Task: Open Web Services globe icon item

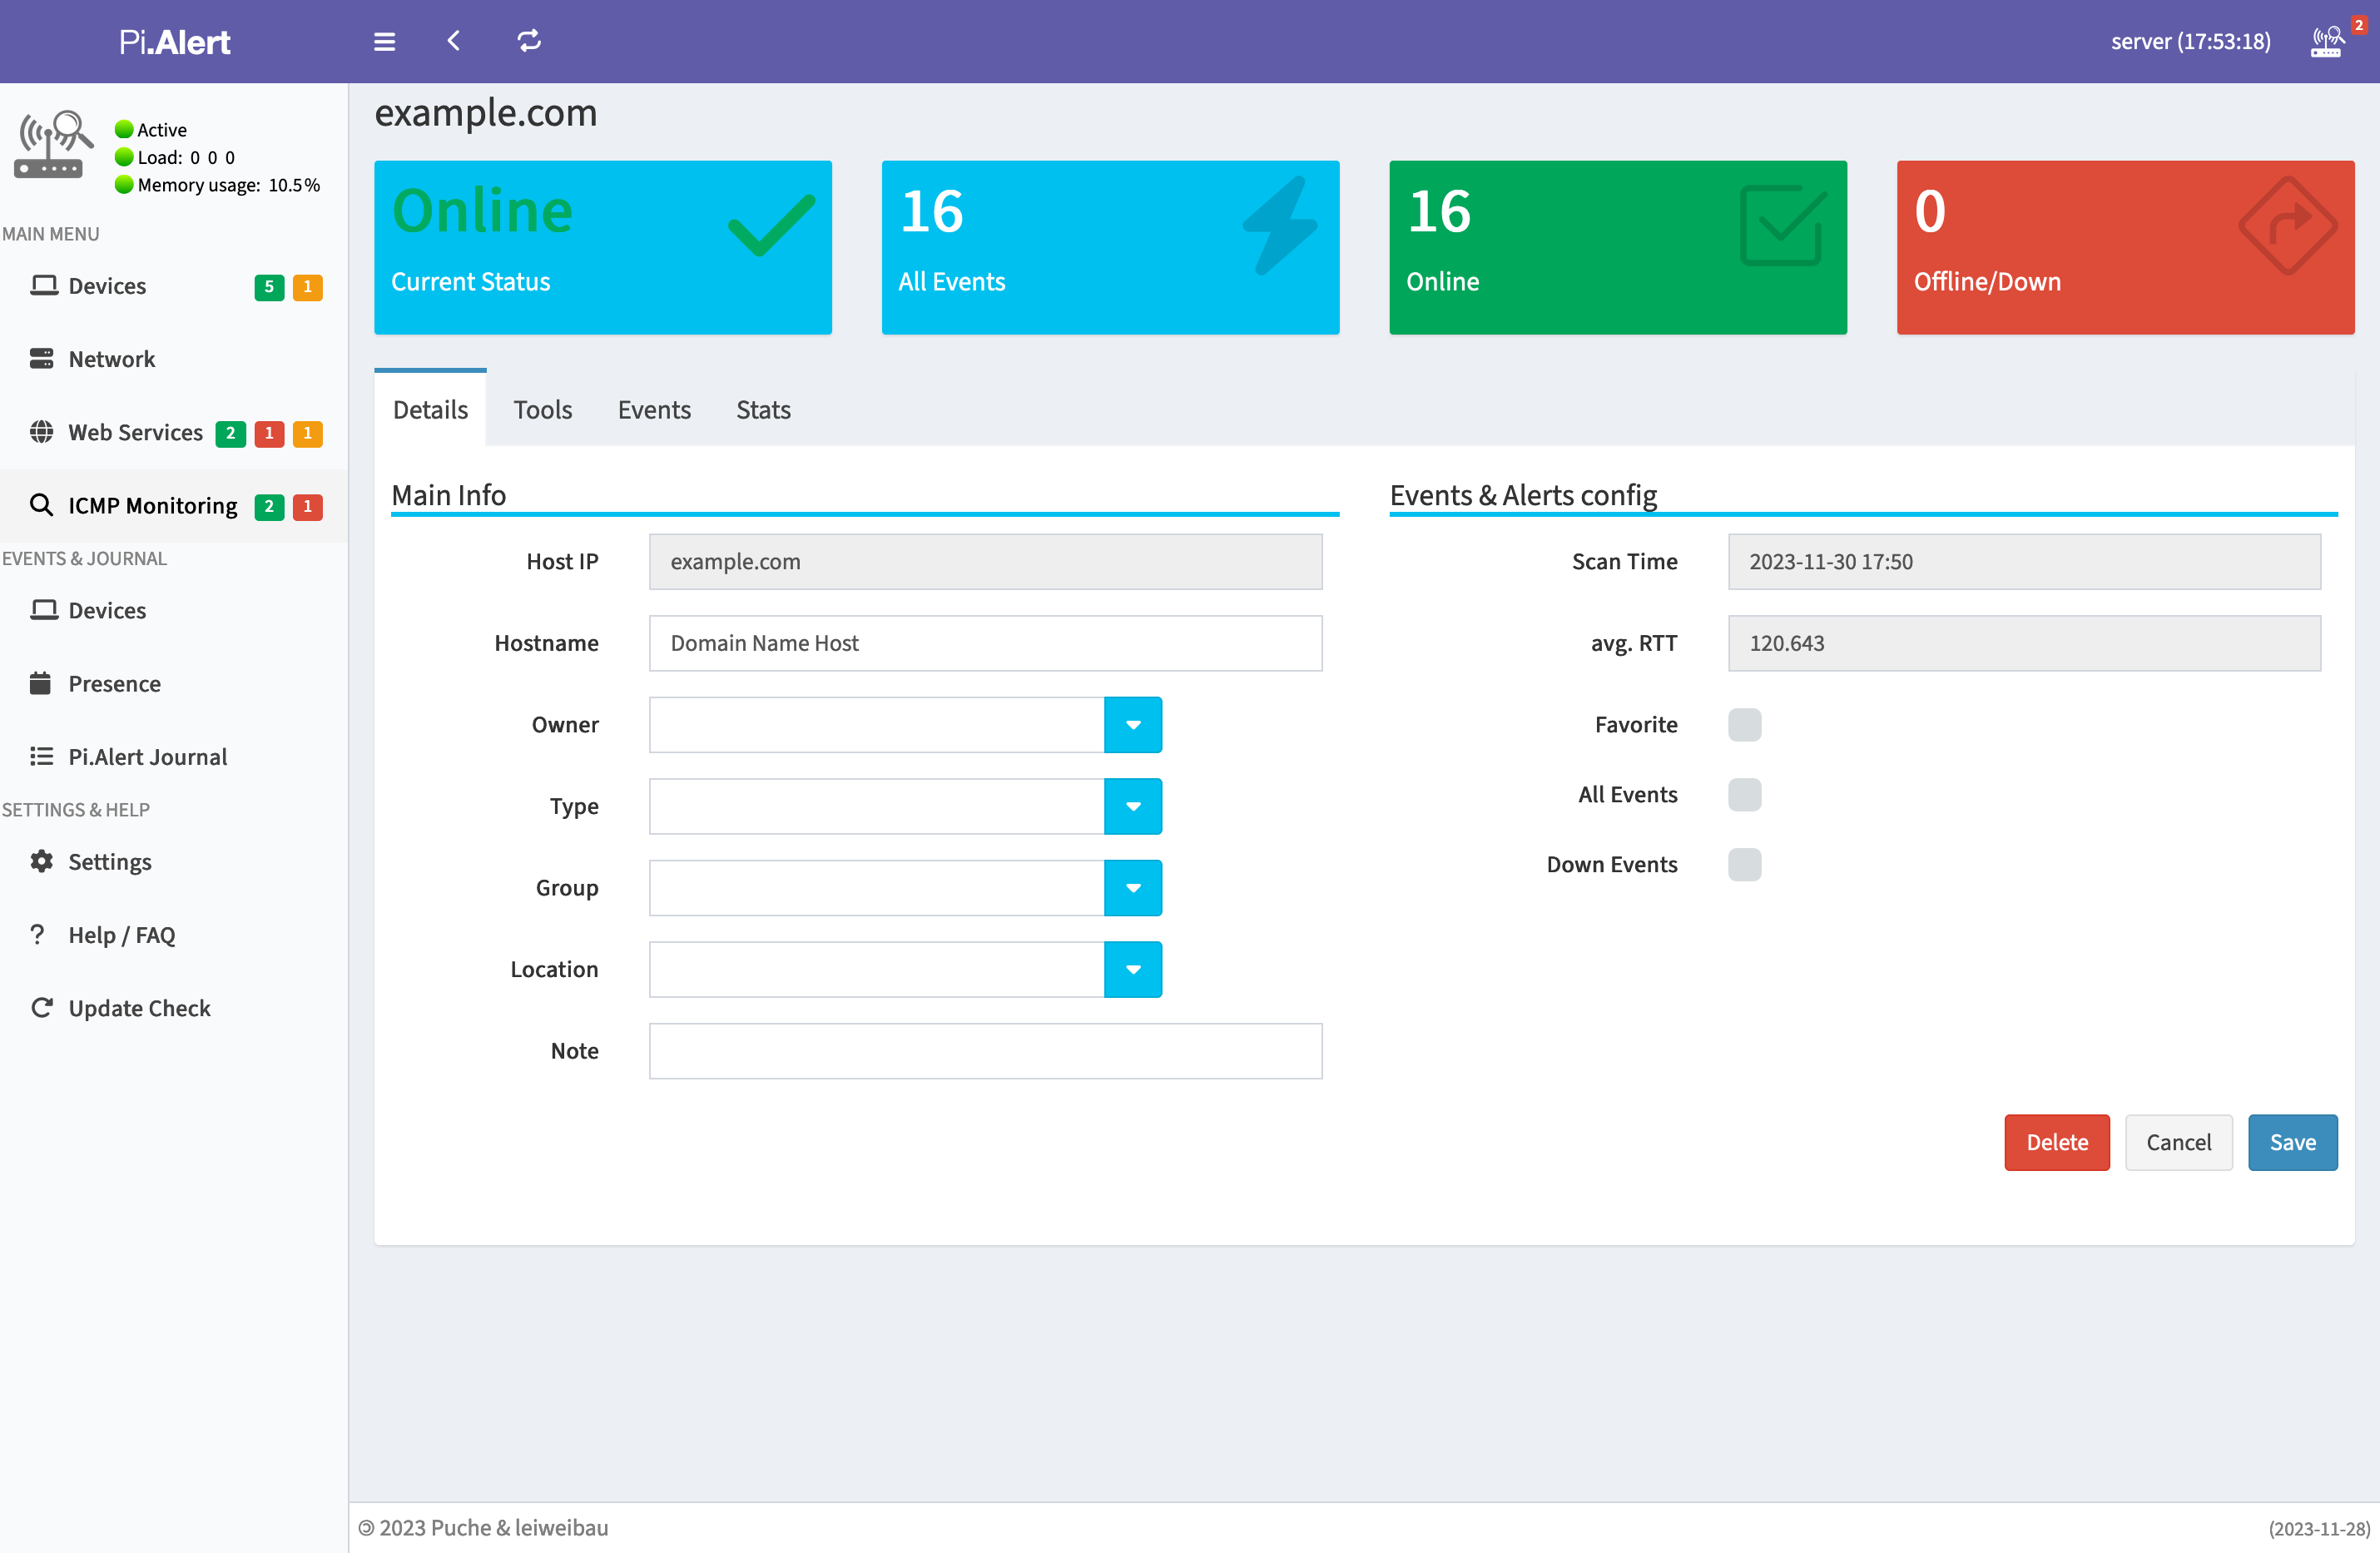Action: 41,432
